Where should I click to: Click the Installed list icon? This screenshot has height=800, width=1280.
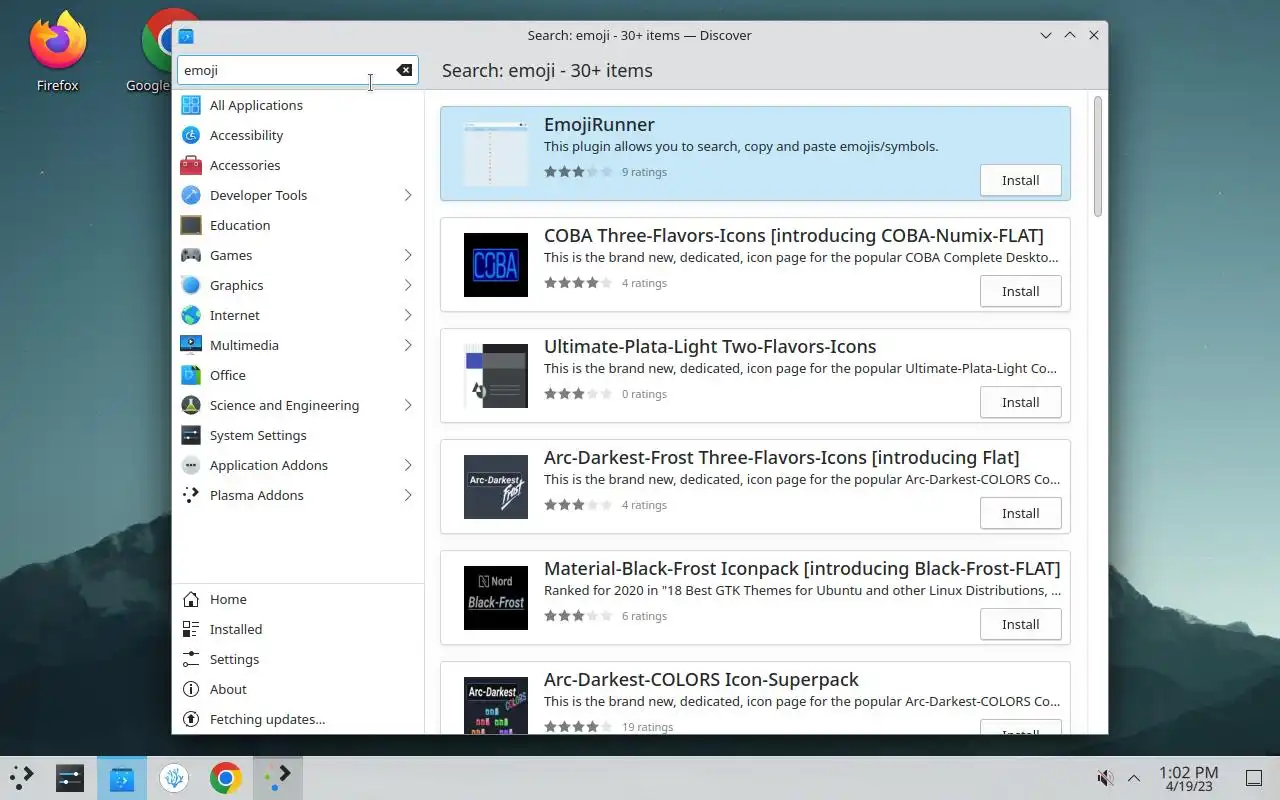191,629
